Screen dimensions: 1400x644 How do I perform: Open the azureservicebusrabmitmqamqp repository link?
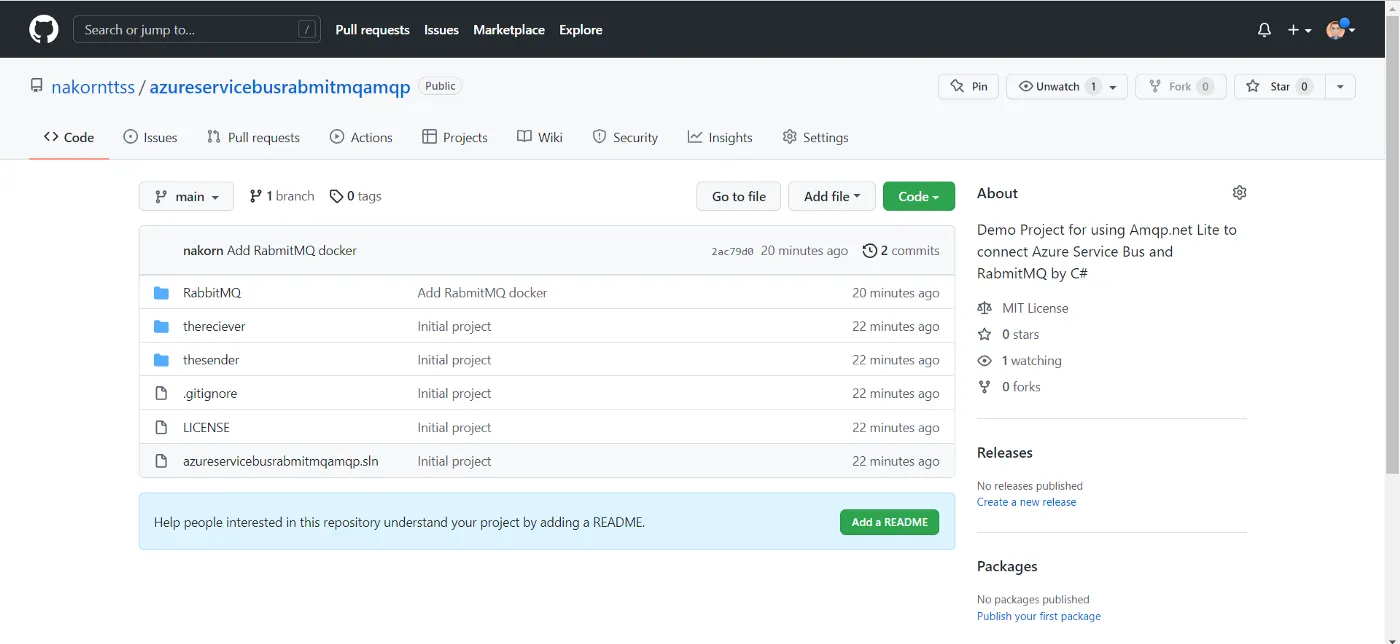point(280,87)
